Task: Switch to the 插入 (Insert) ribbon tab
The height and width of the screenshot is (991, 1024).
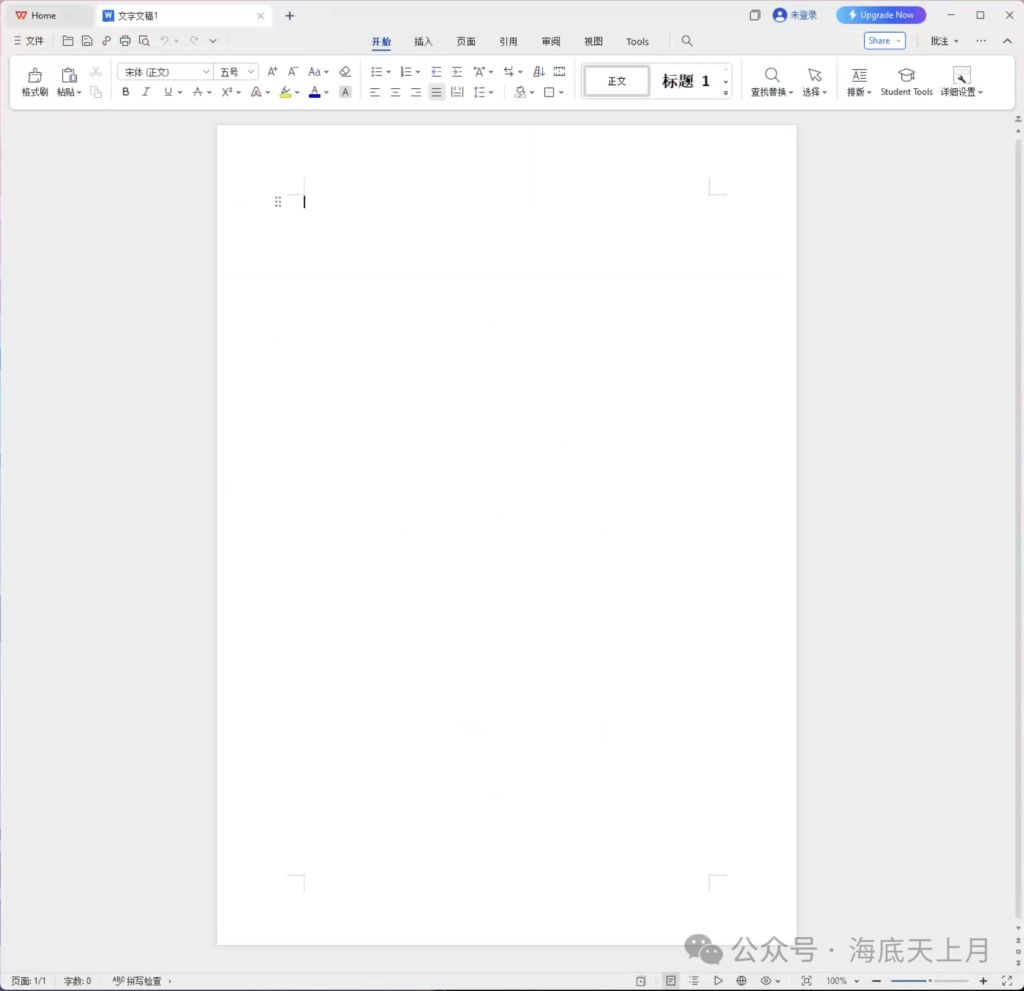Action: point(423,42)
